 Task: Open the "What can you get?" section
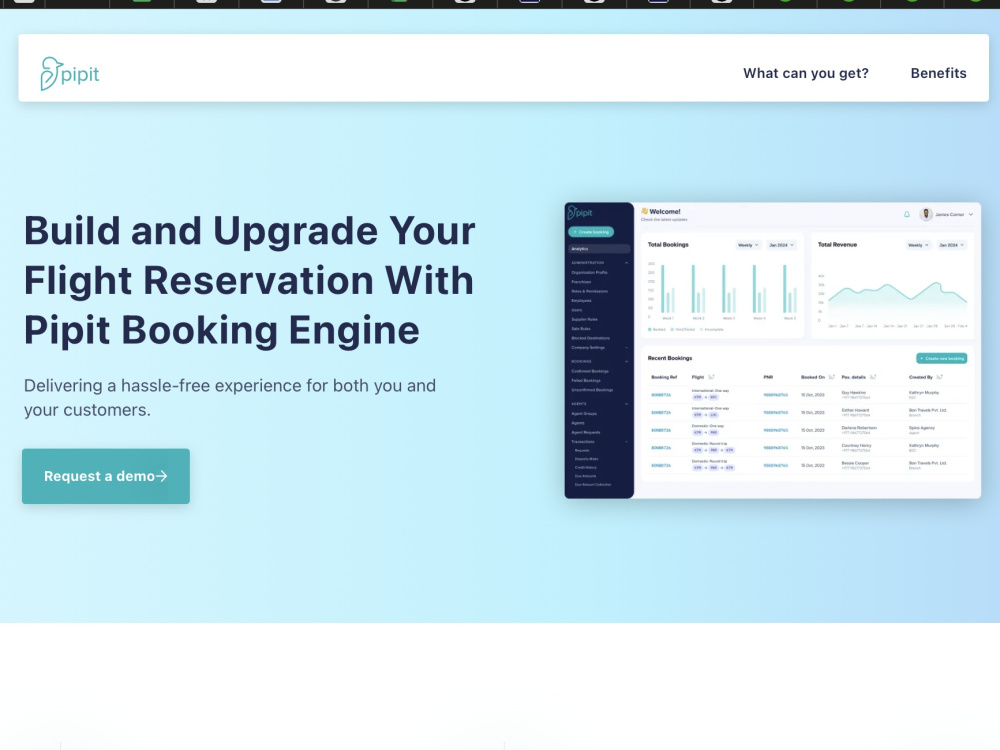click(805, 73)
